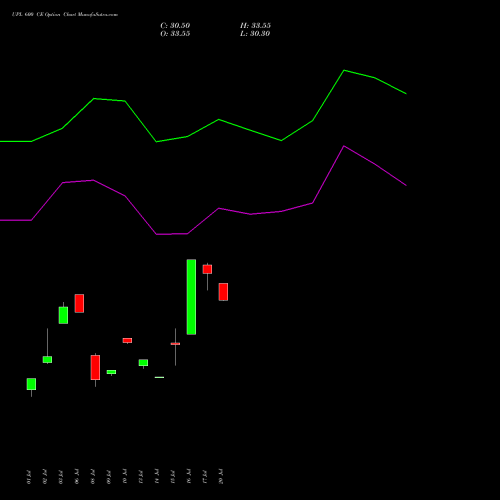The width and height of the screenshot is (500, 500).
Task: Select the low value 'L: 30.30'
Action: pos(255,34)
